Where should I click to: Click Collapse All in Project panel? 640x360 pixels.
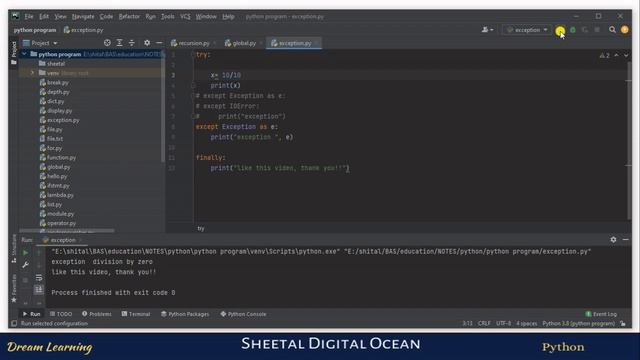click(131, 43)
